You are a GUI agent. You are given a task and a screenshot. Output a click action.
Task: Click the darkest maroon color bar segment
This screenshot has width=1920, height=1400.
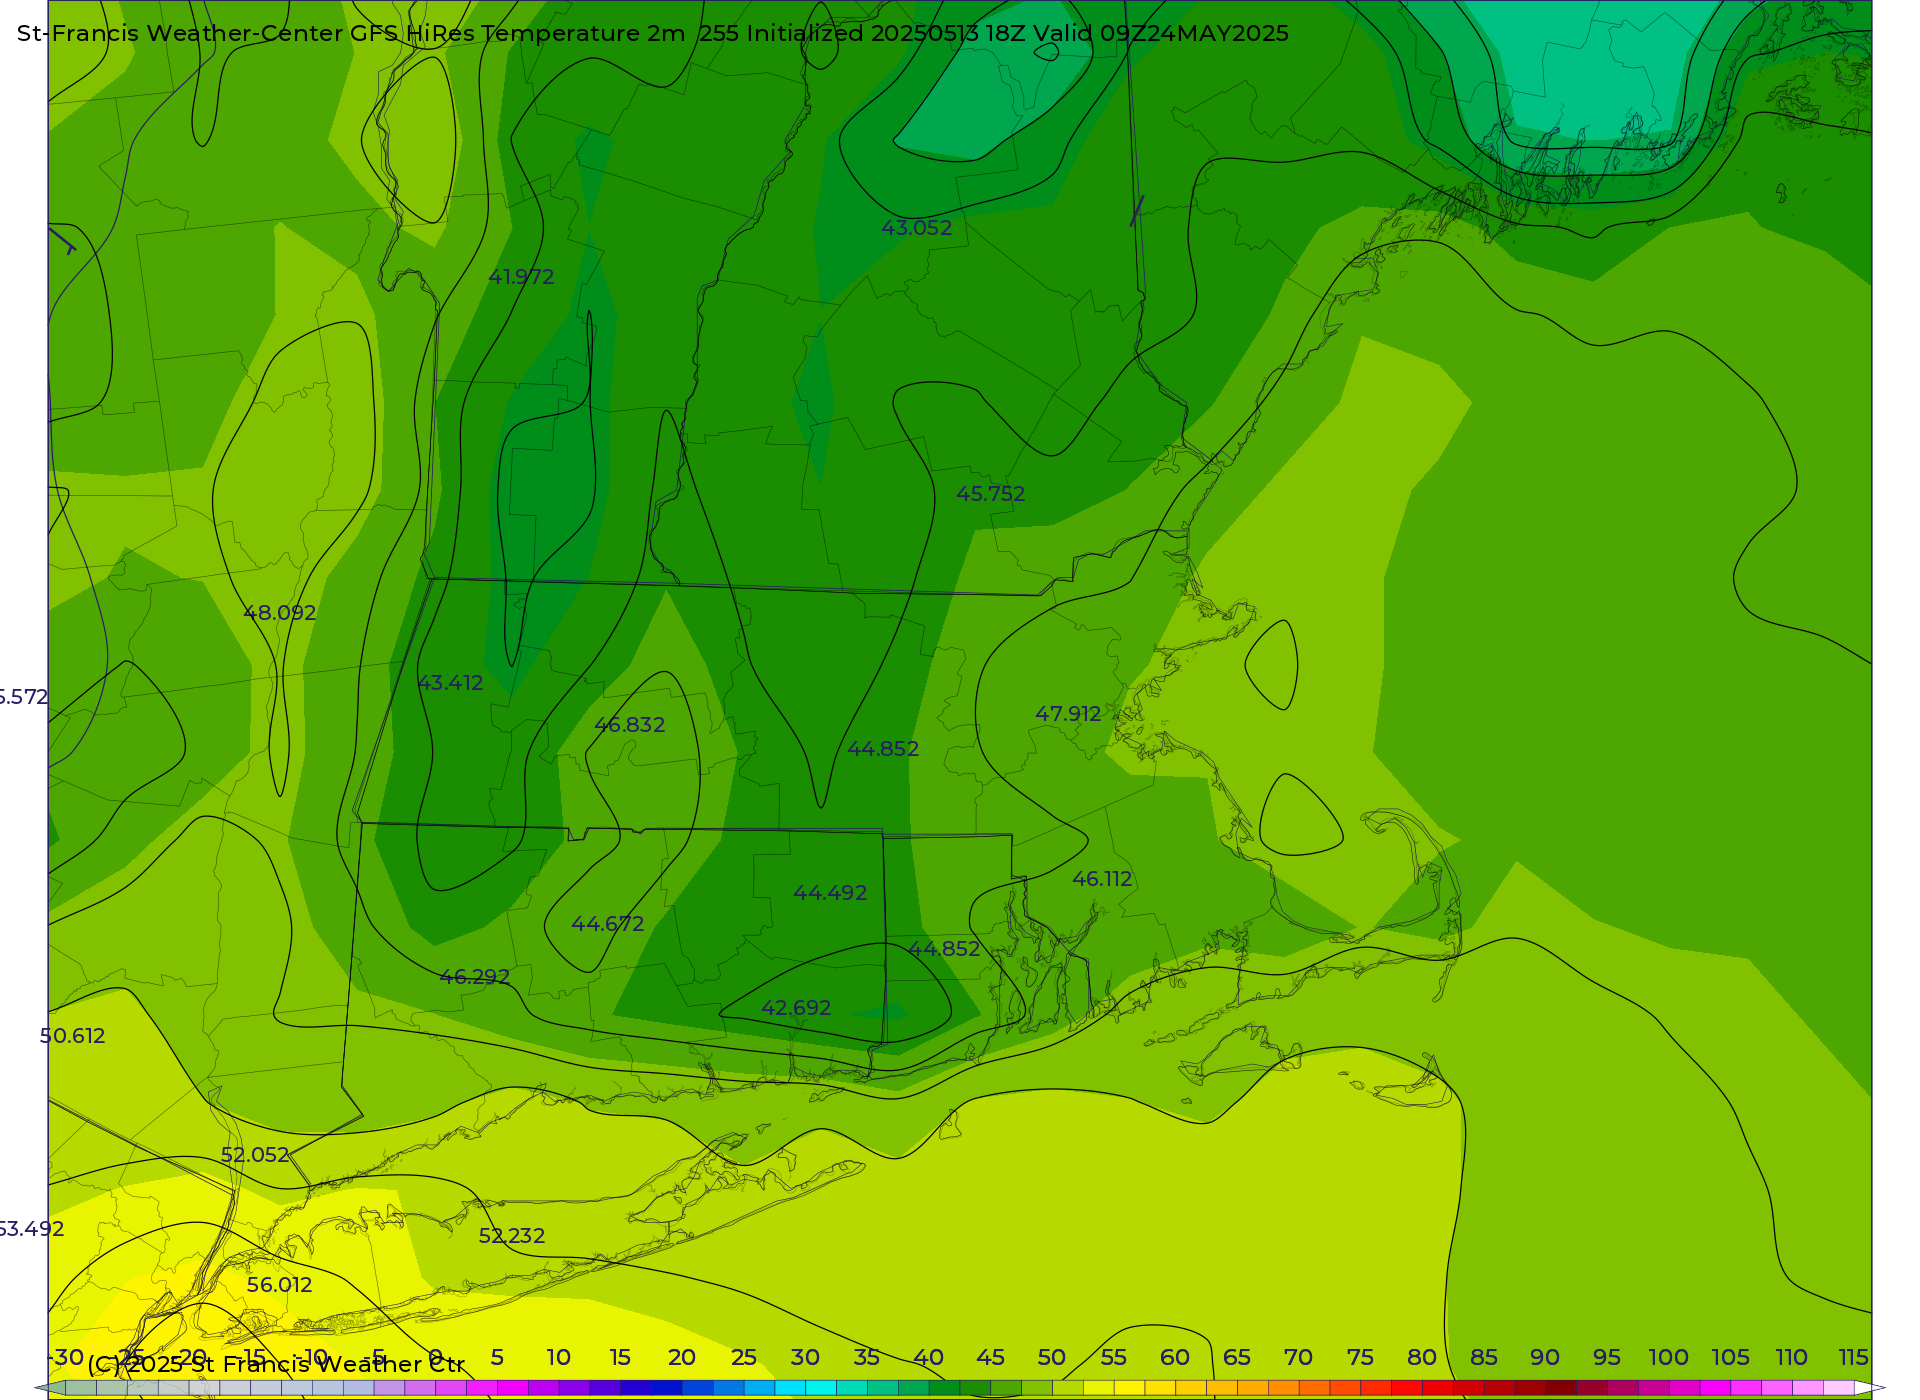point(1561,1388)
